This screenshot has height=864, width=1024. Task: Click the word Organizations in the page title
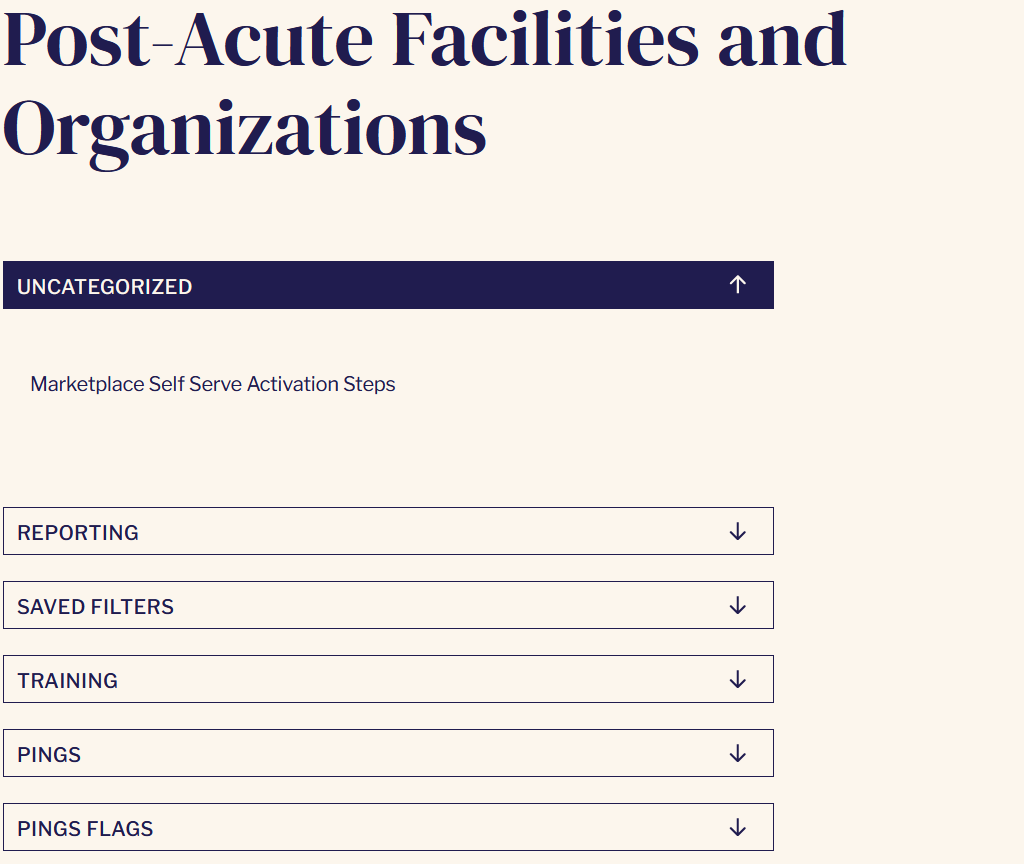[245, 131]
